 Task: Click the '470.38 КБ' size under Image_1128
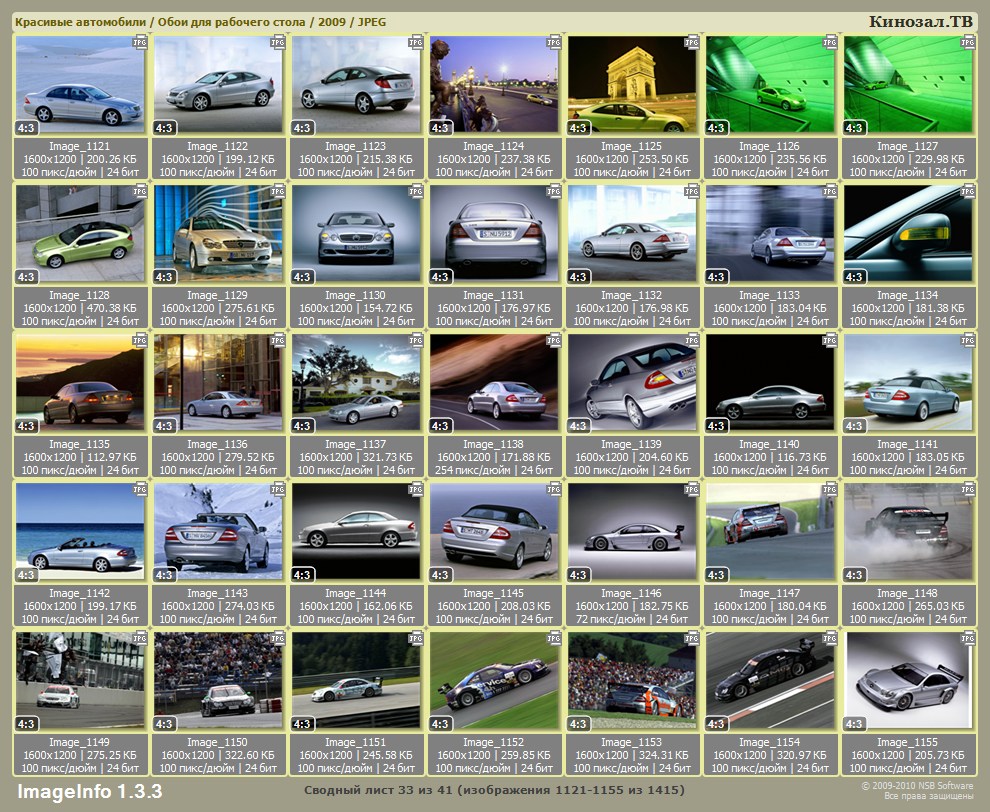[110, 308]
